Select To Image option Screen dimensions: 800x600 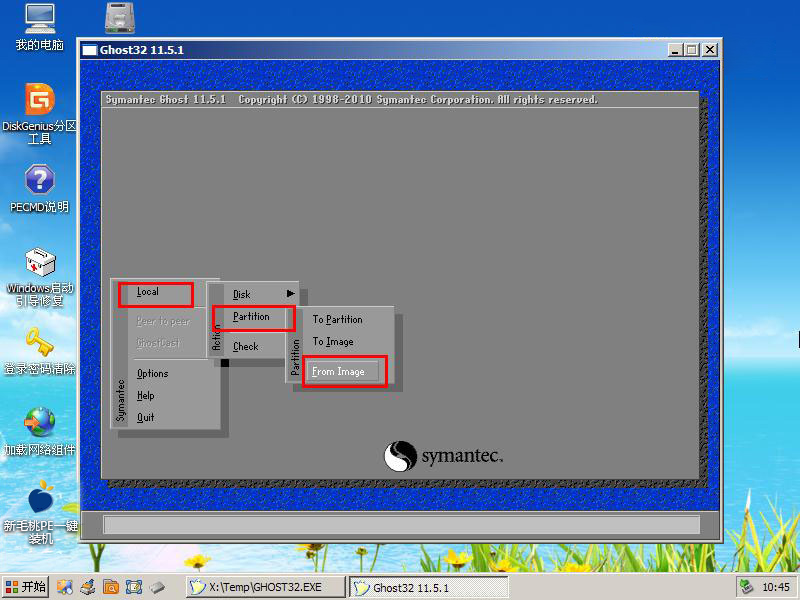(333, 342)
